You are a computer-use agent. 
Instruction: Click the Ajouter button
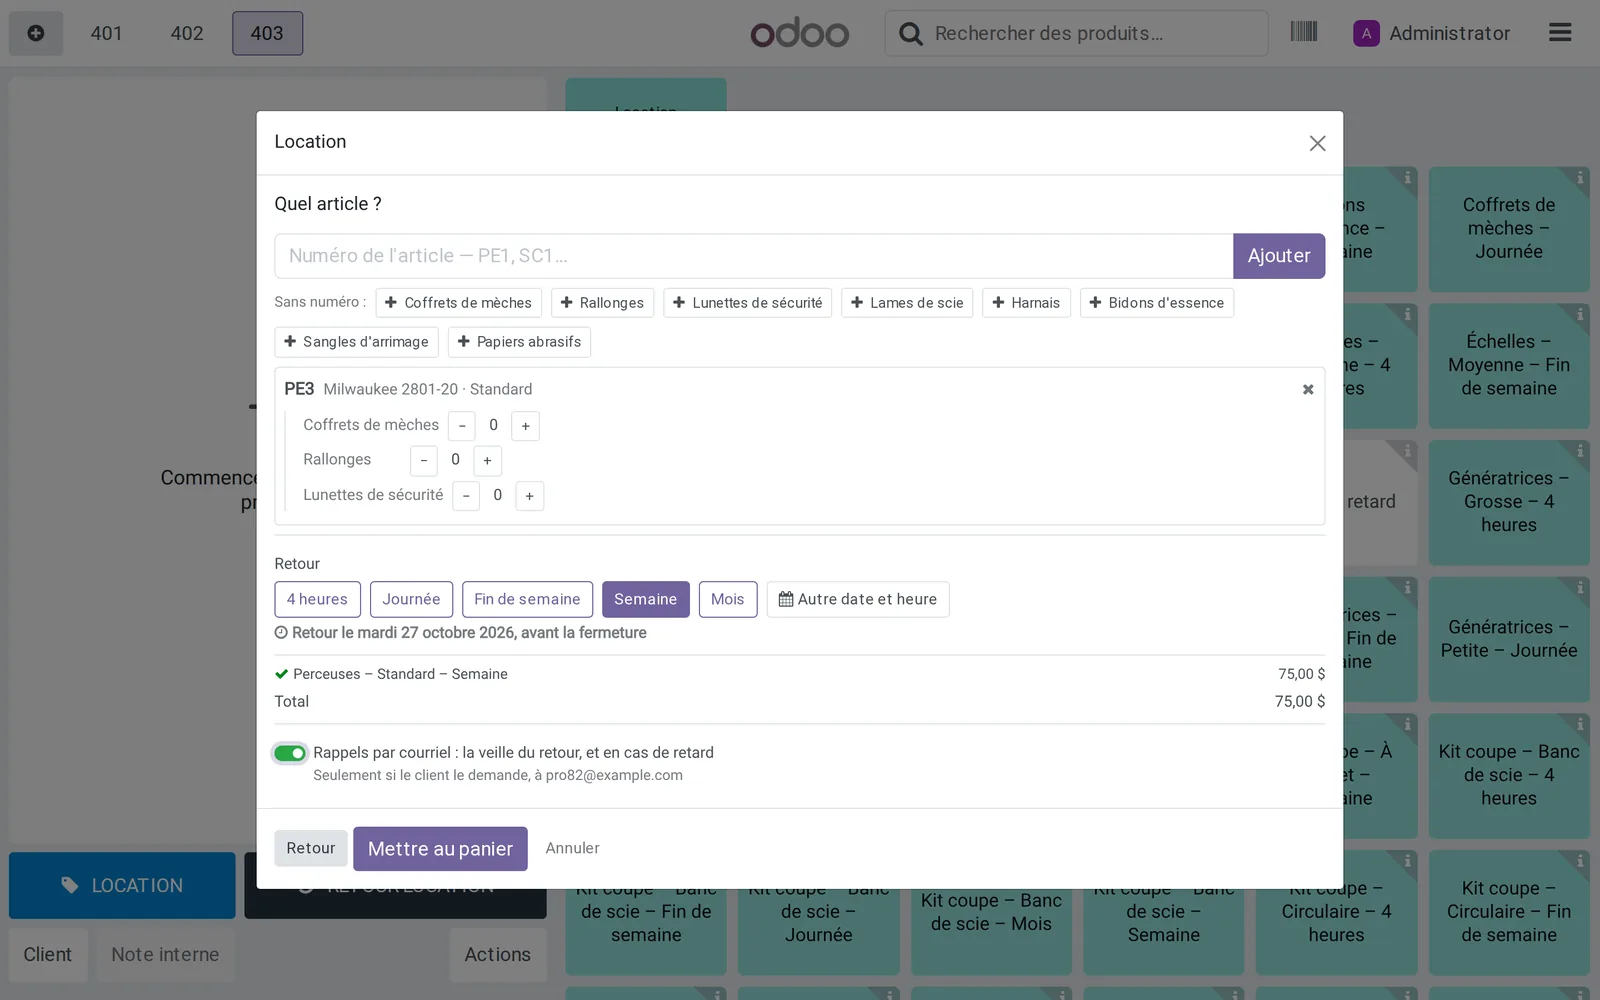point(1279,256)
